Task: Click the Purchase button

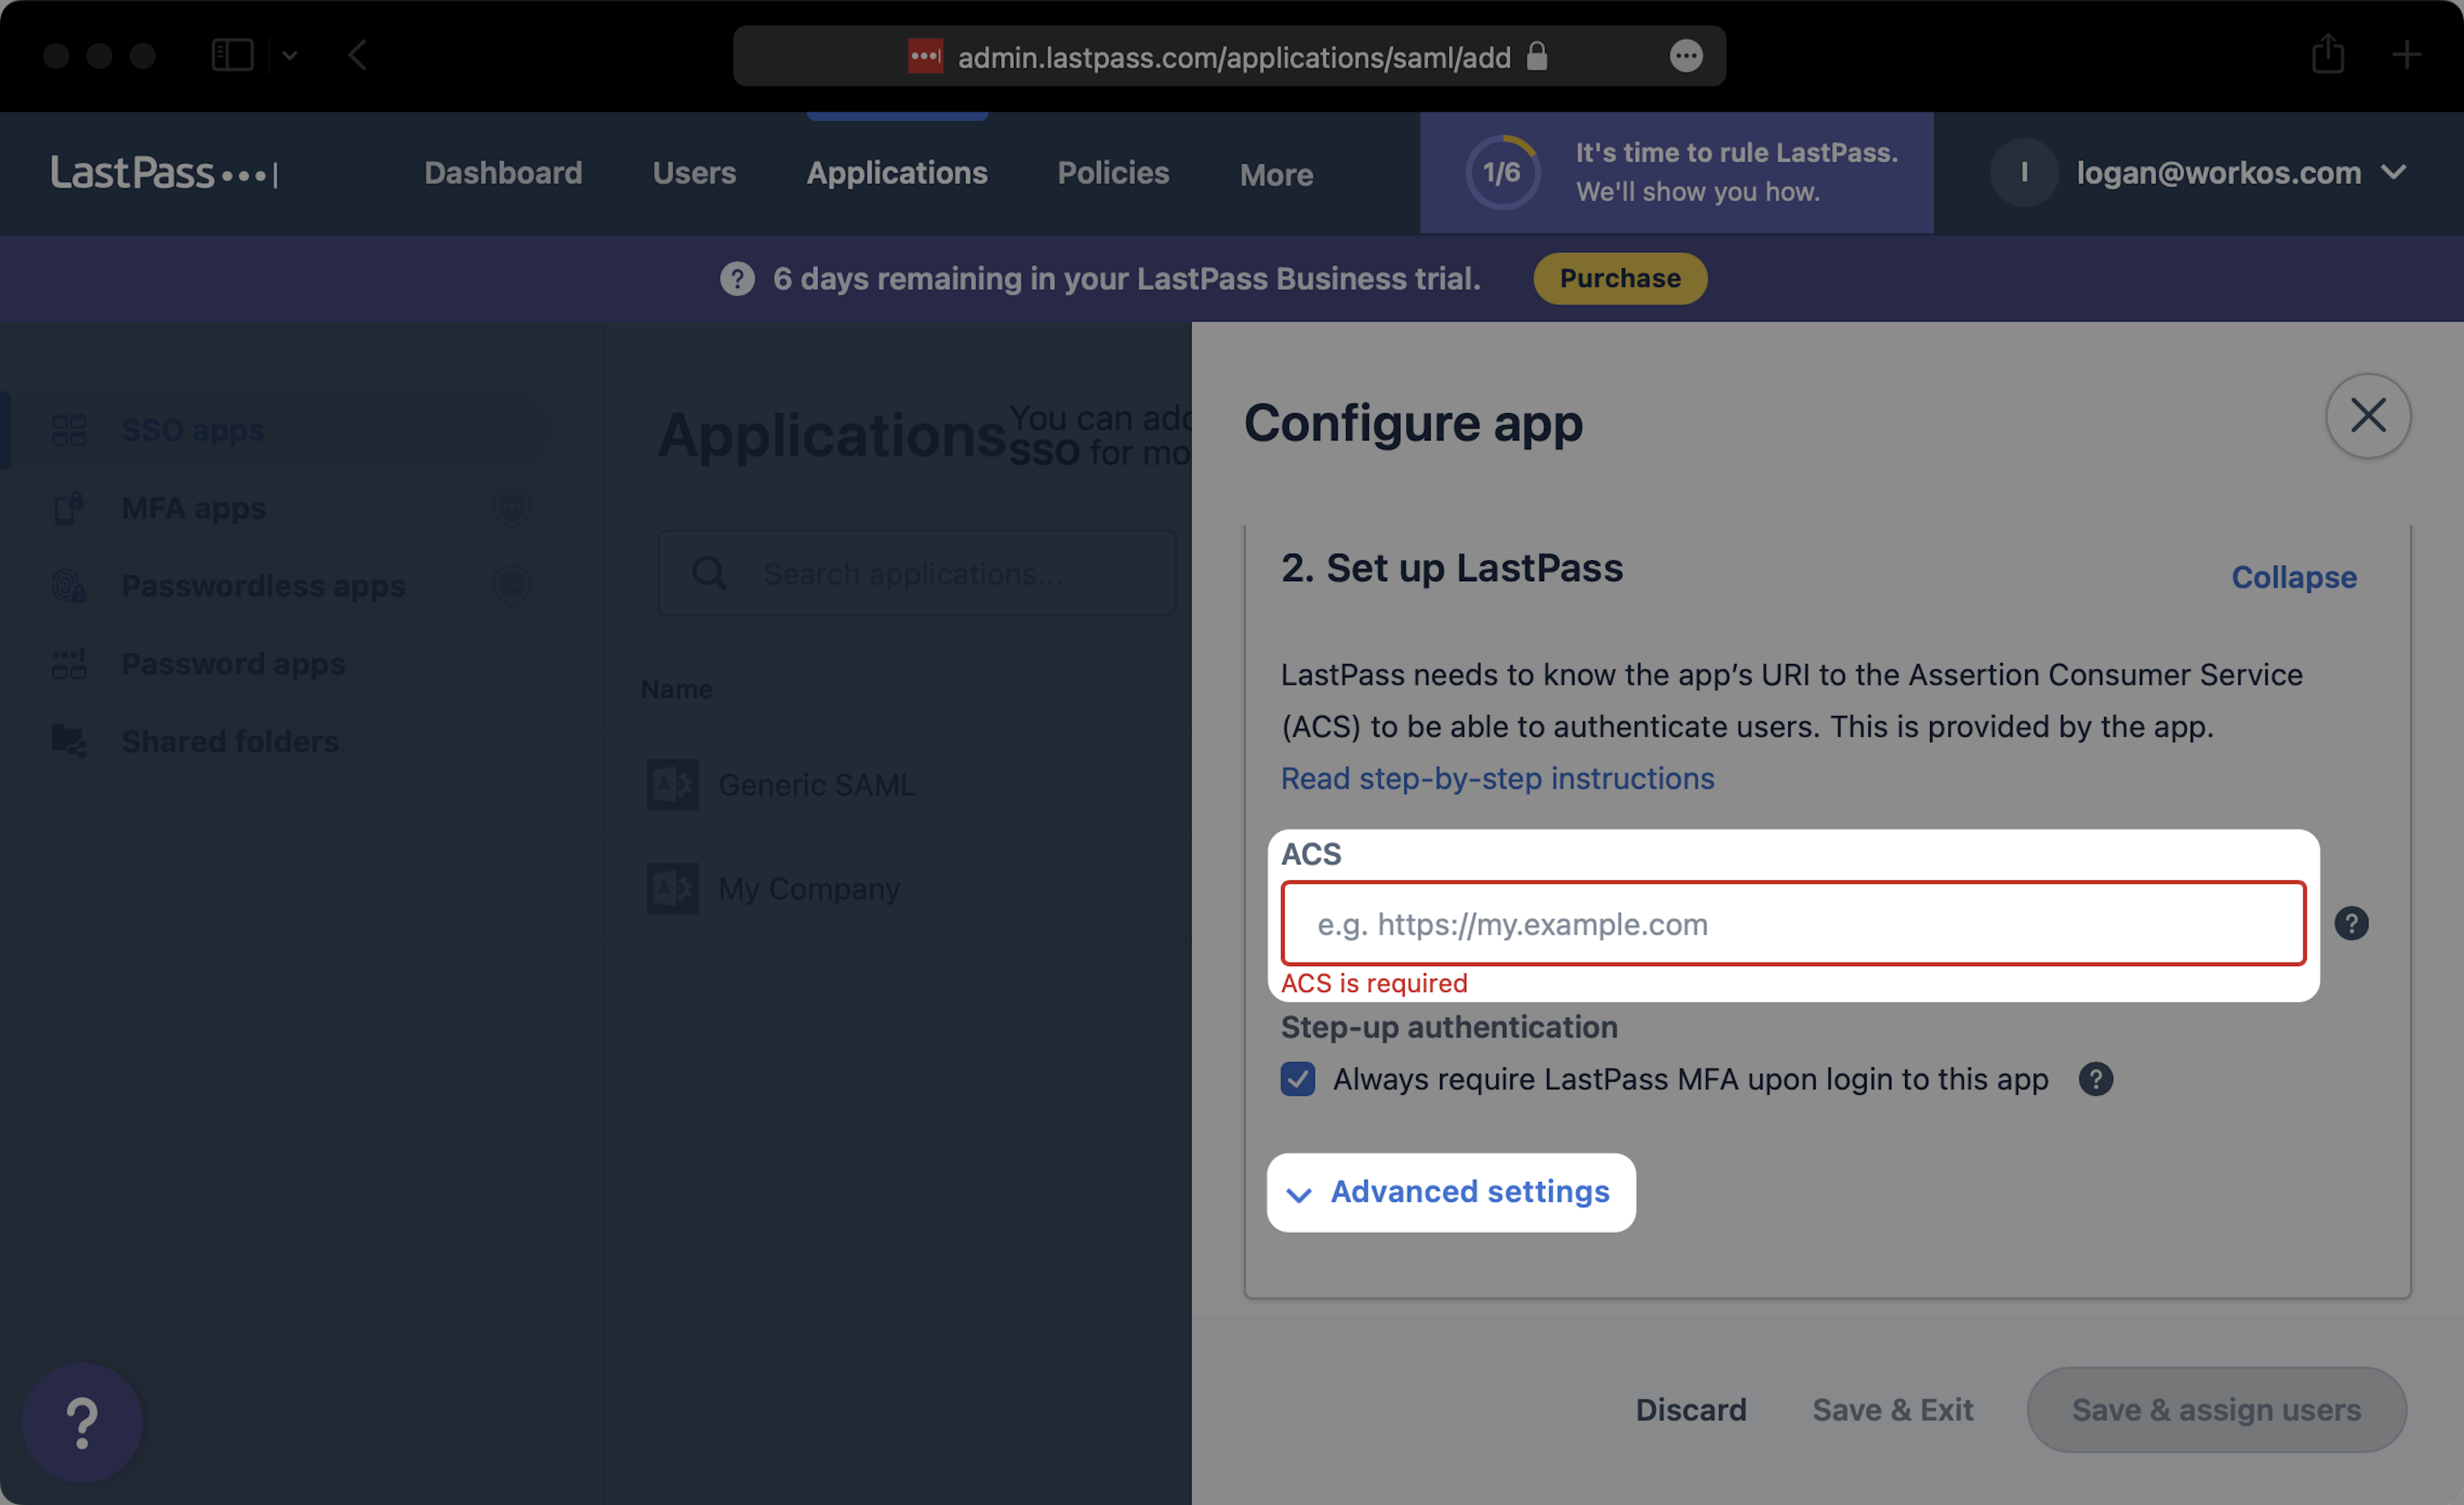Action: coord(1619,279)
